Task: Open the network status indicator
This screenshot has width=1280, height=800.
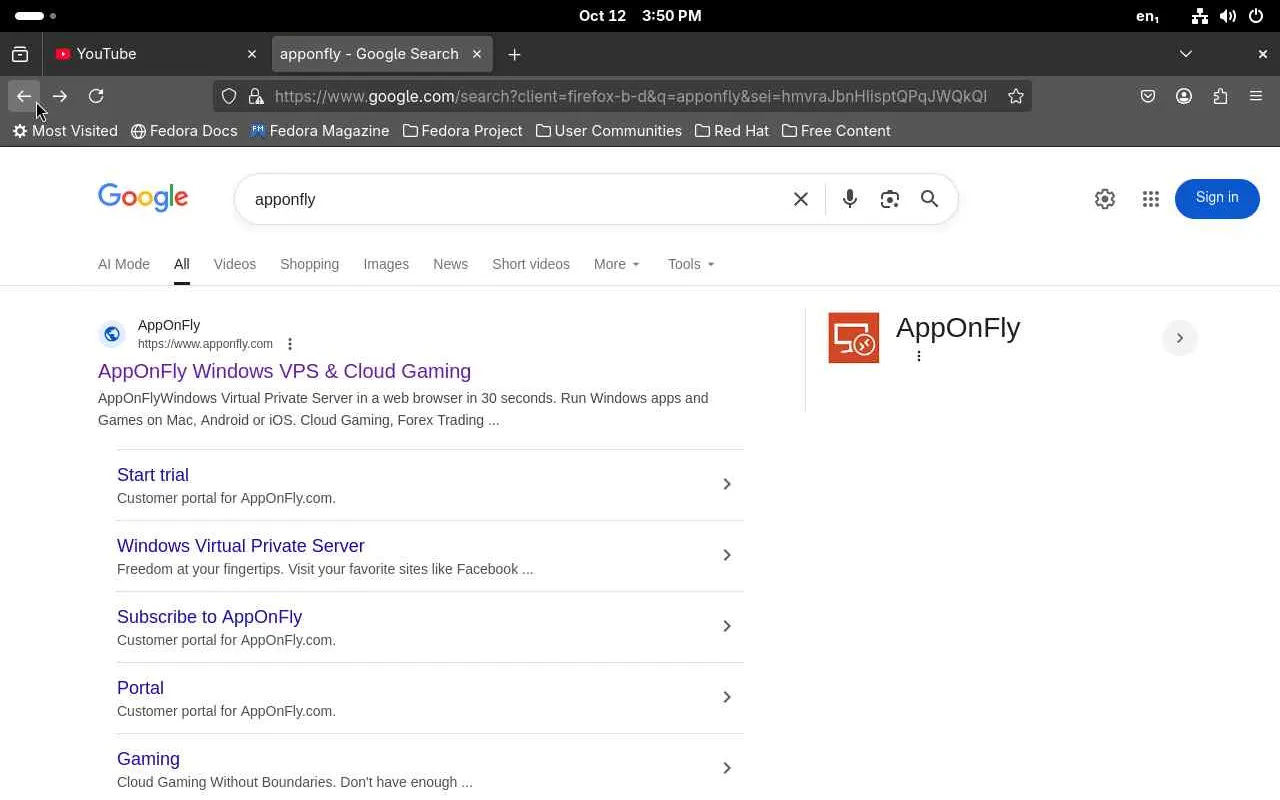Action: [1200, 16]
